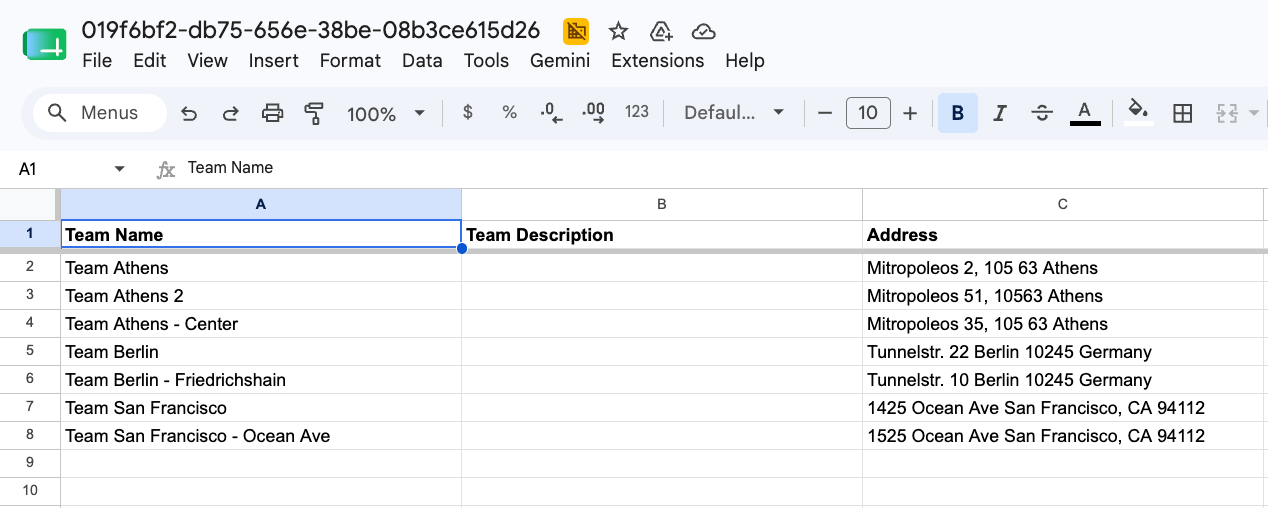Open the borders menu
This screenshot has width=1268, height=508.
click(x=1183, y=113)
